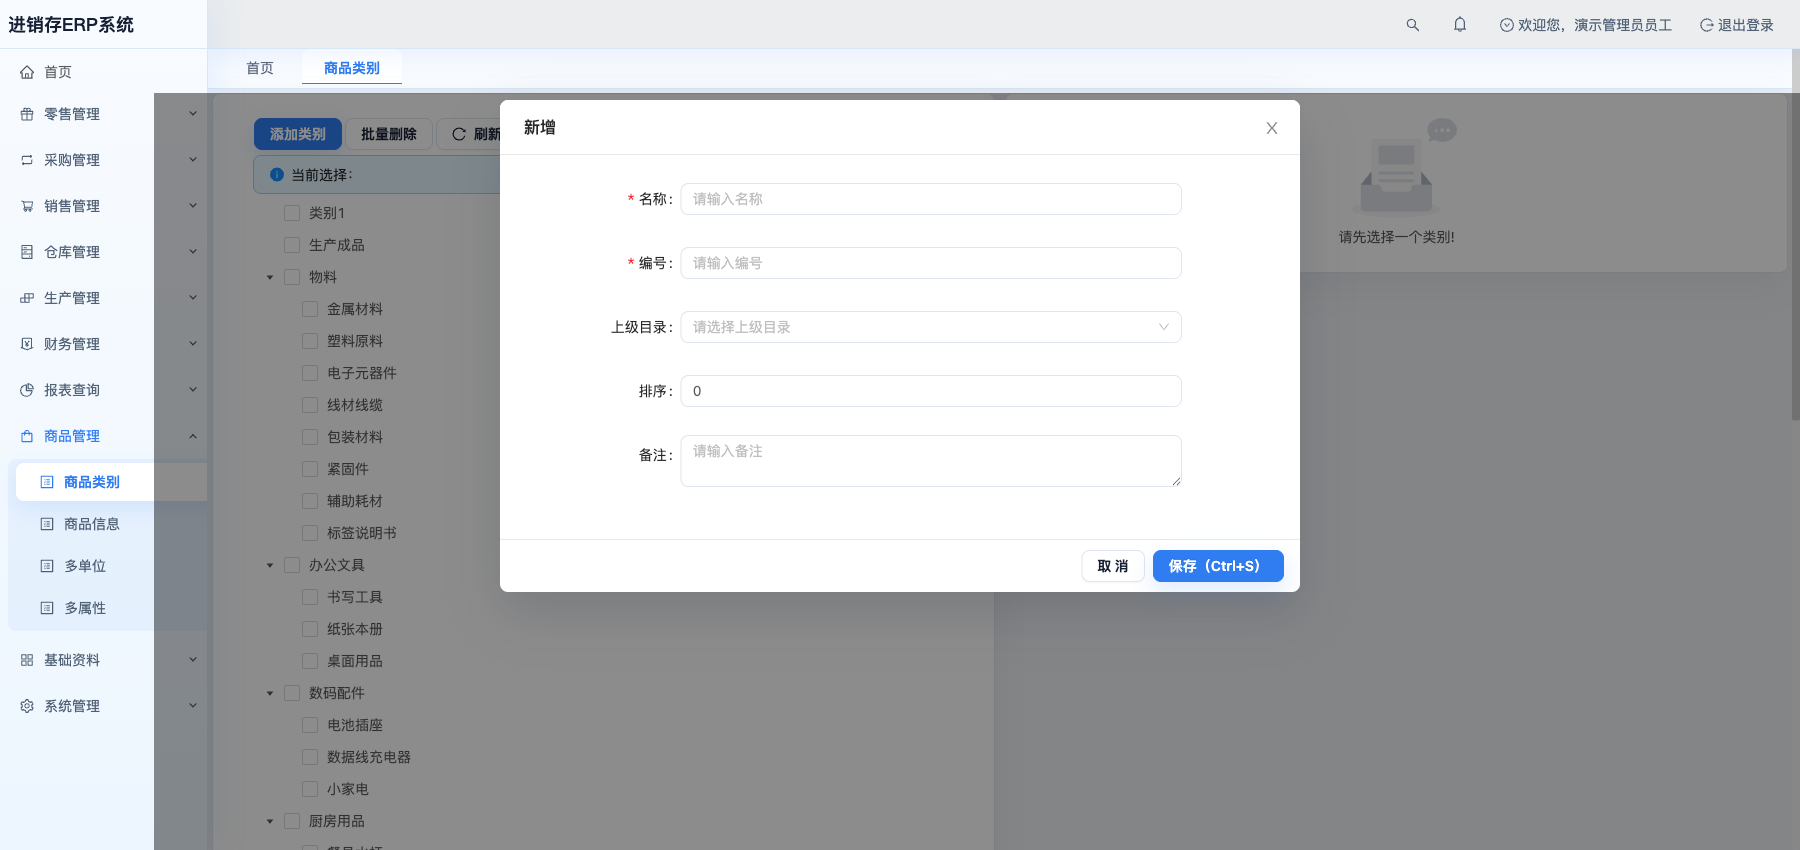Screen dimensions: 1800x850
Task: Click the 系统管理 gear icon
Action: pyautogui.click(x=27, y=706)
